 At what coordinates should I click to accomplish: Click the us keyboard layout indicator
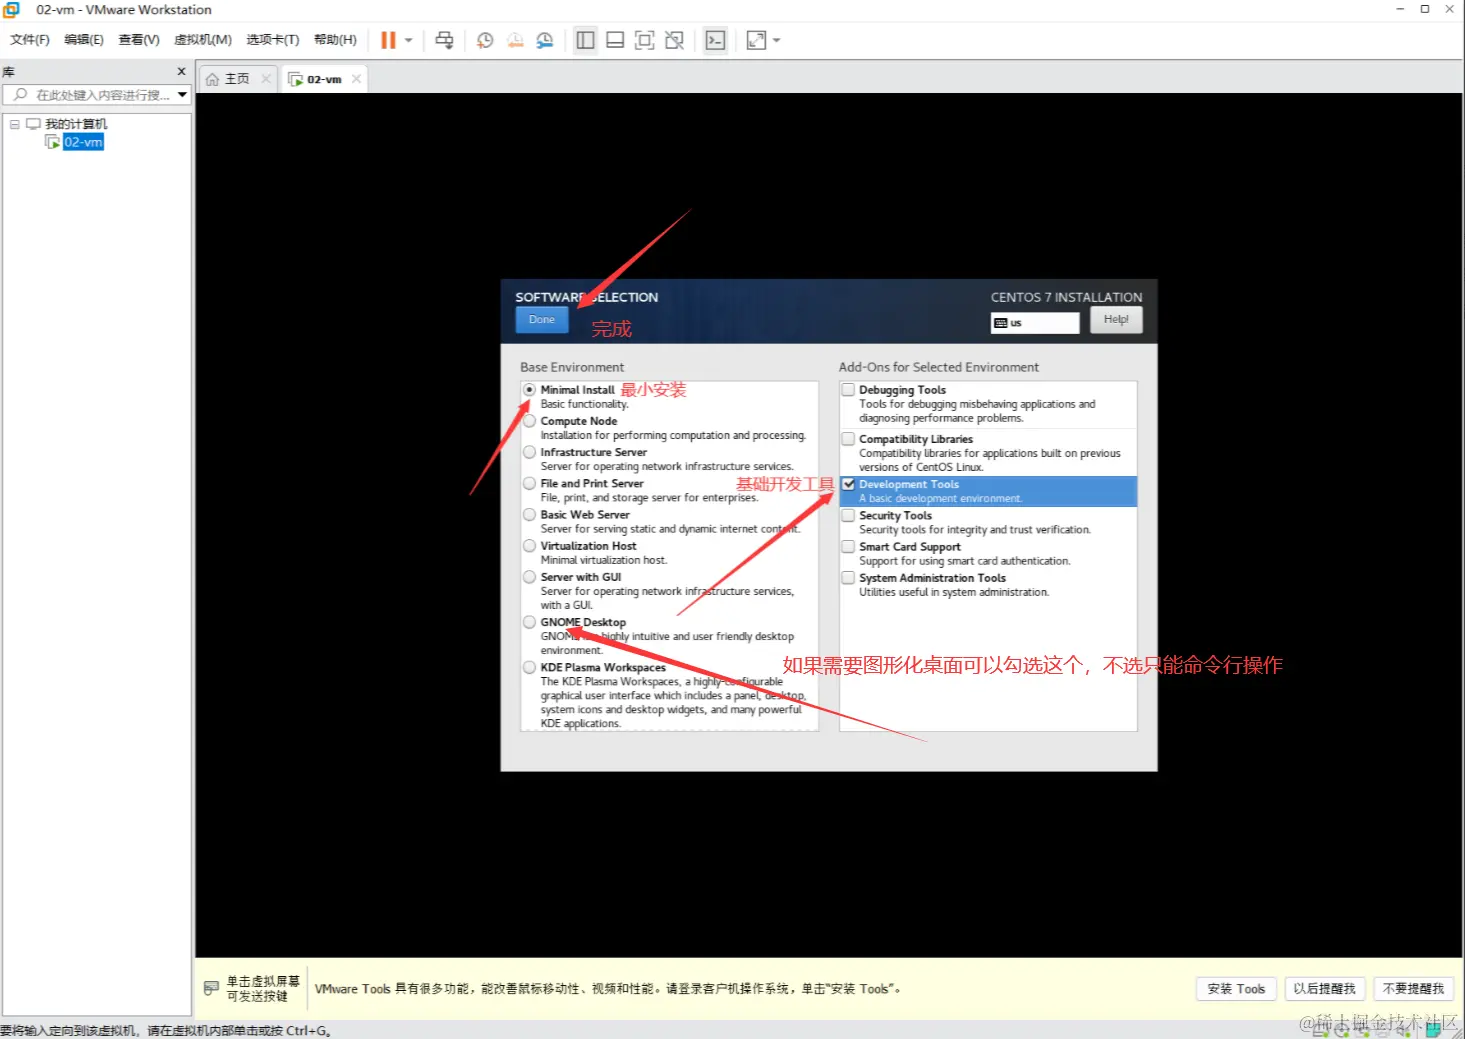point(1035,323)
